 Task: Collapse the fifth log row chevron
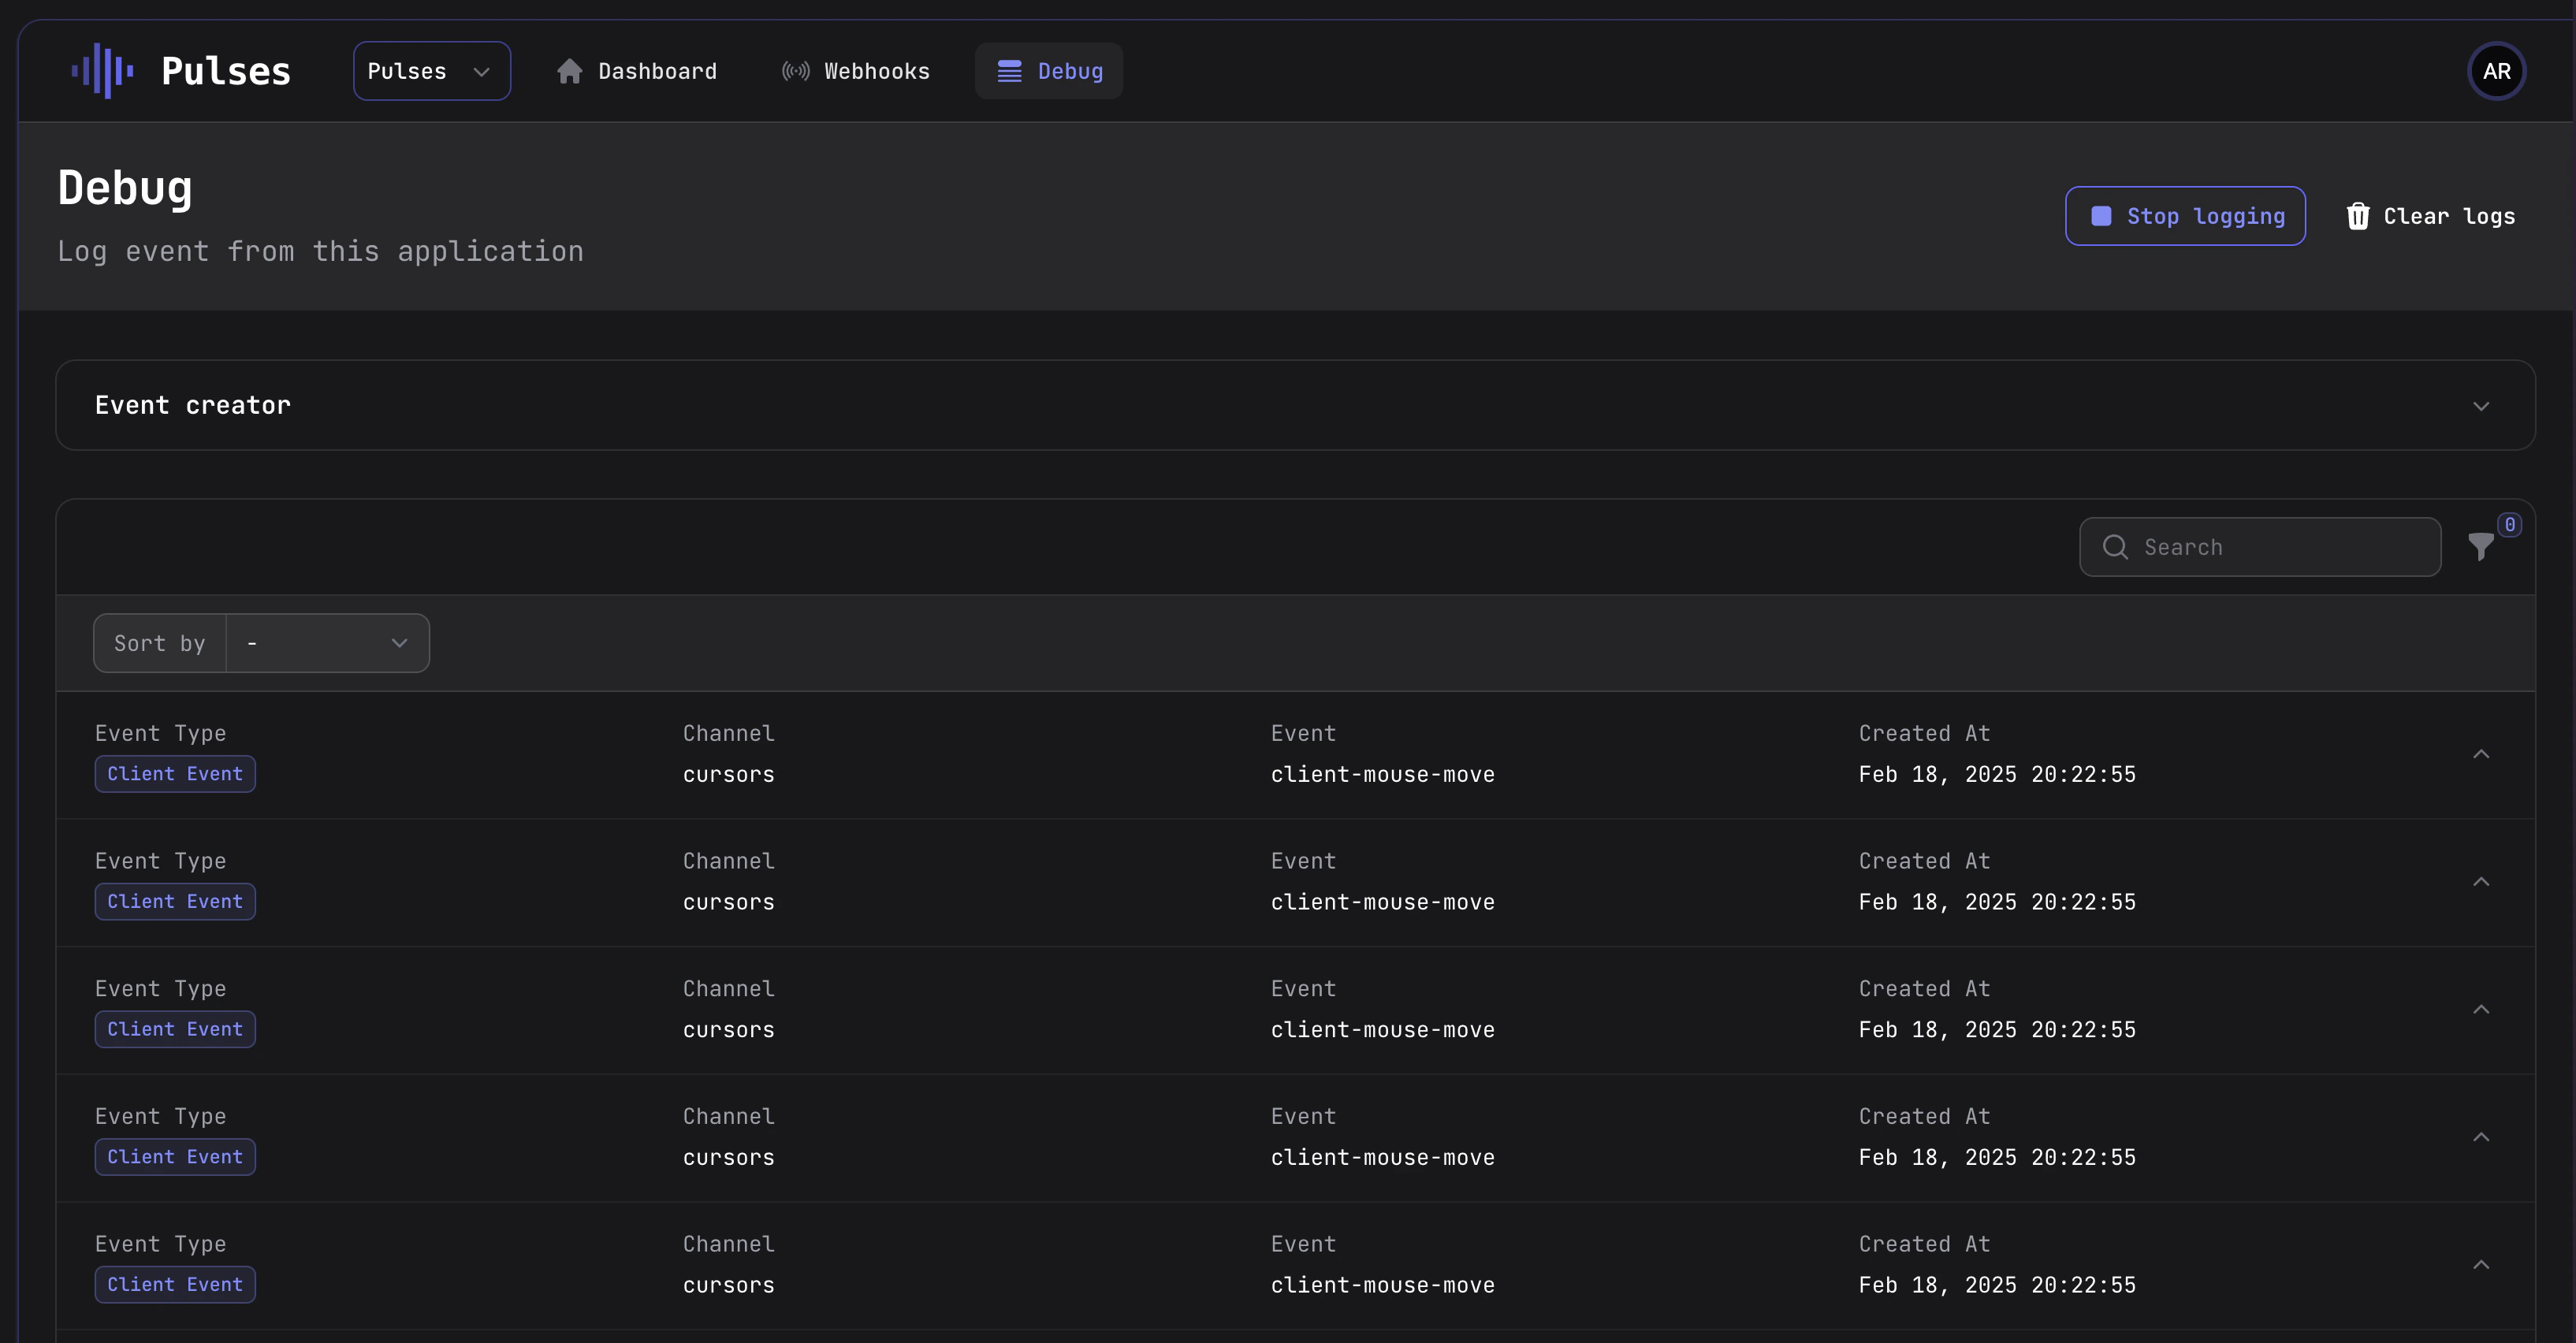pos(2481,1265)
